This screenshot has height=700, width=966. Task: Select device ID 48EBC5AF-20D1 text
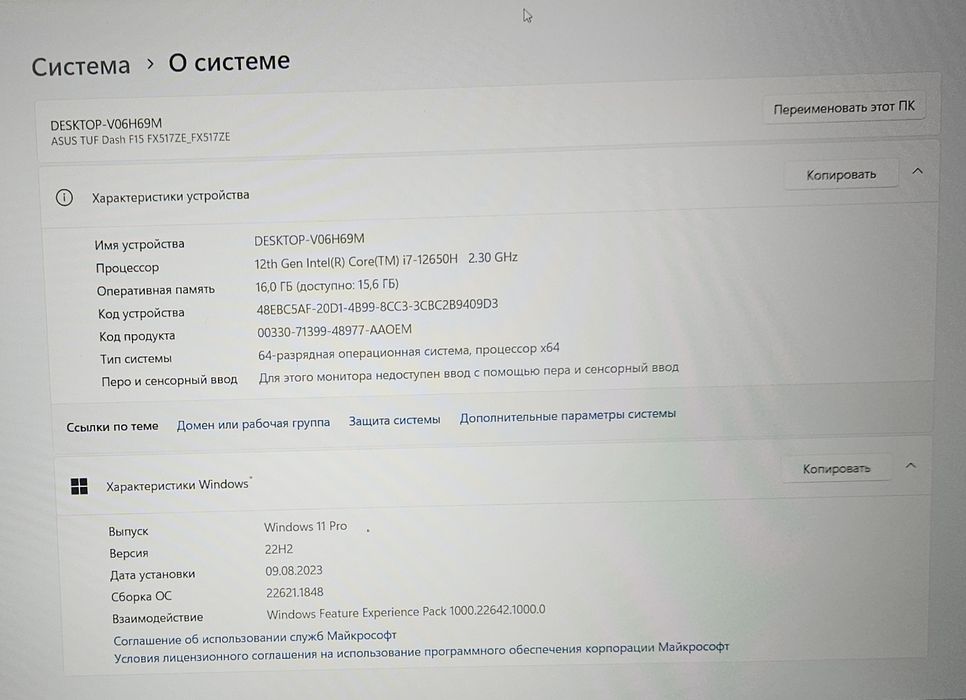(x=377, y=306)
